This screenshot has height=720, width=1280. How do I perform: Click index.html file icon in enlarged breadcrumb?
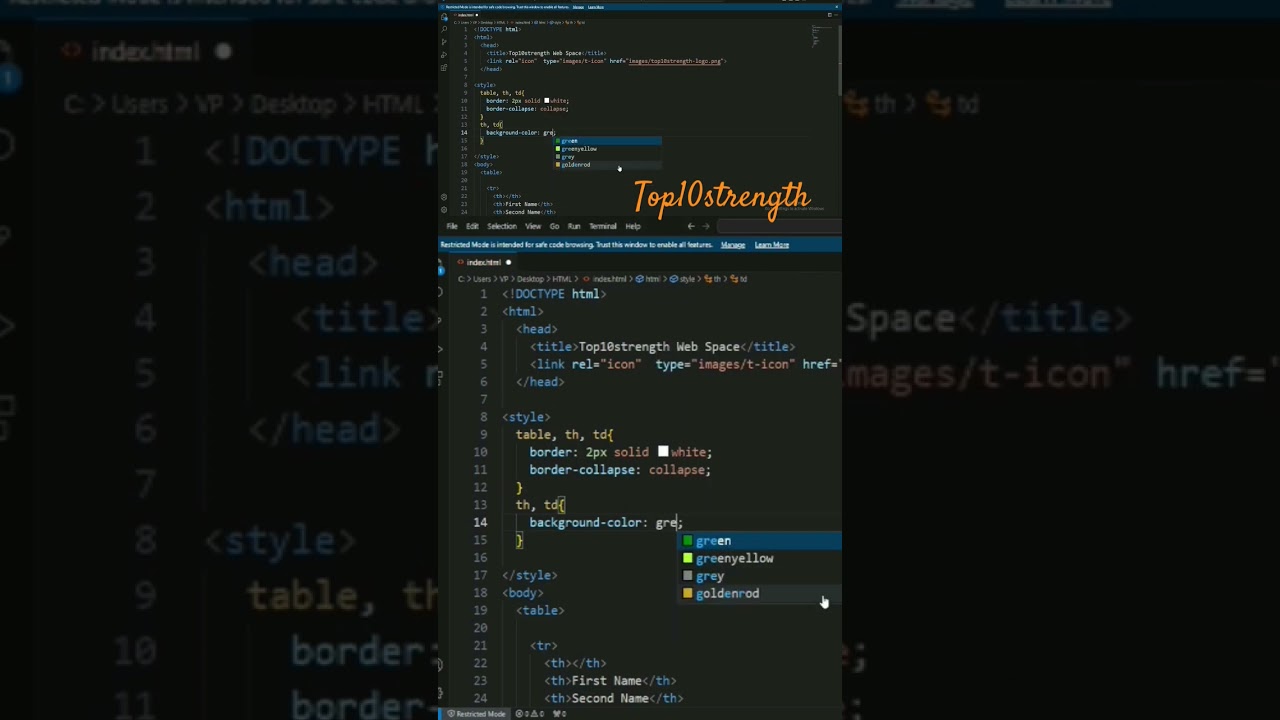[586, 279]
